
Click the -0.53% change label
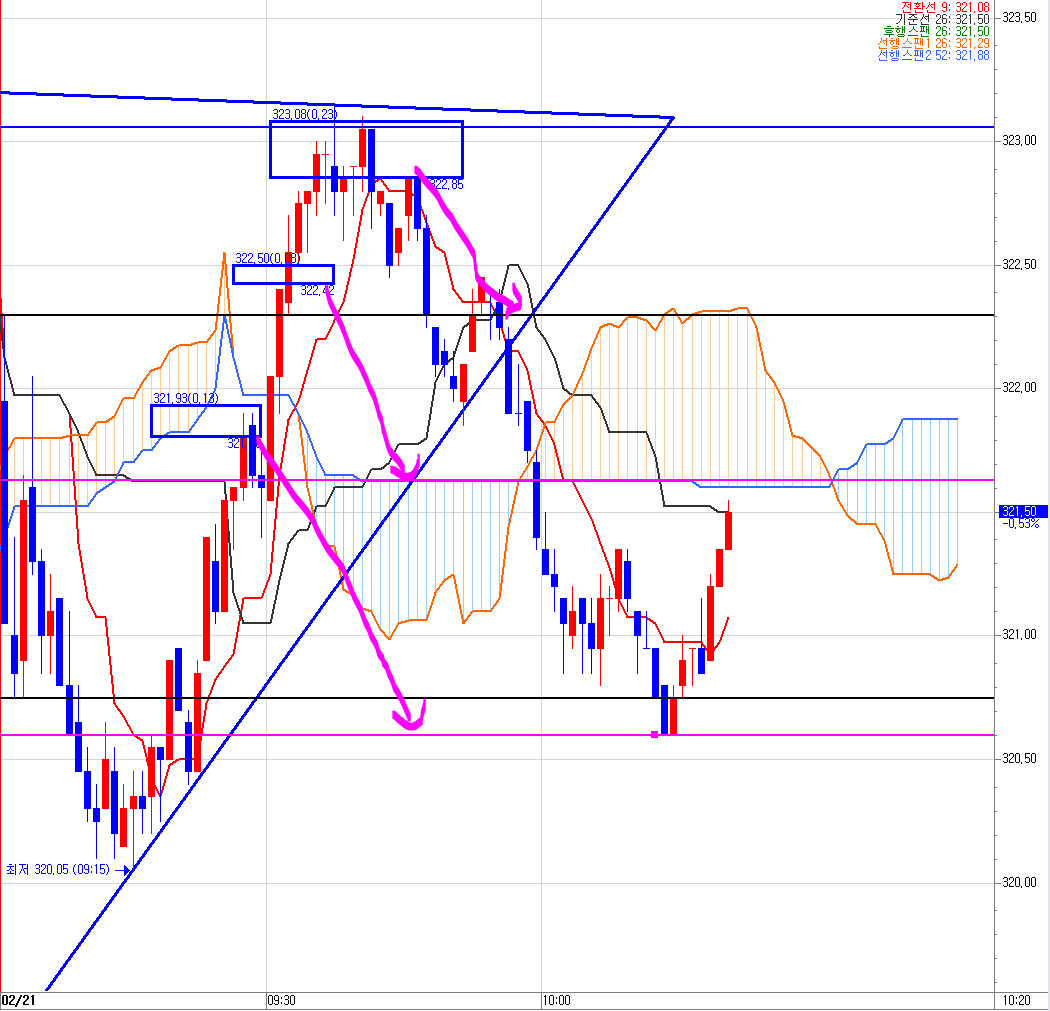1021,524
